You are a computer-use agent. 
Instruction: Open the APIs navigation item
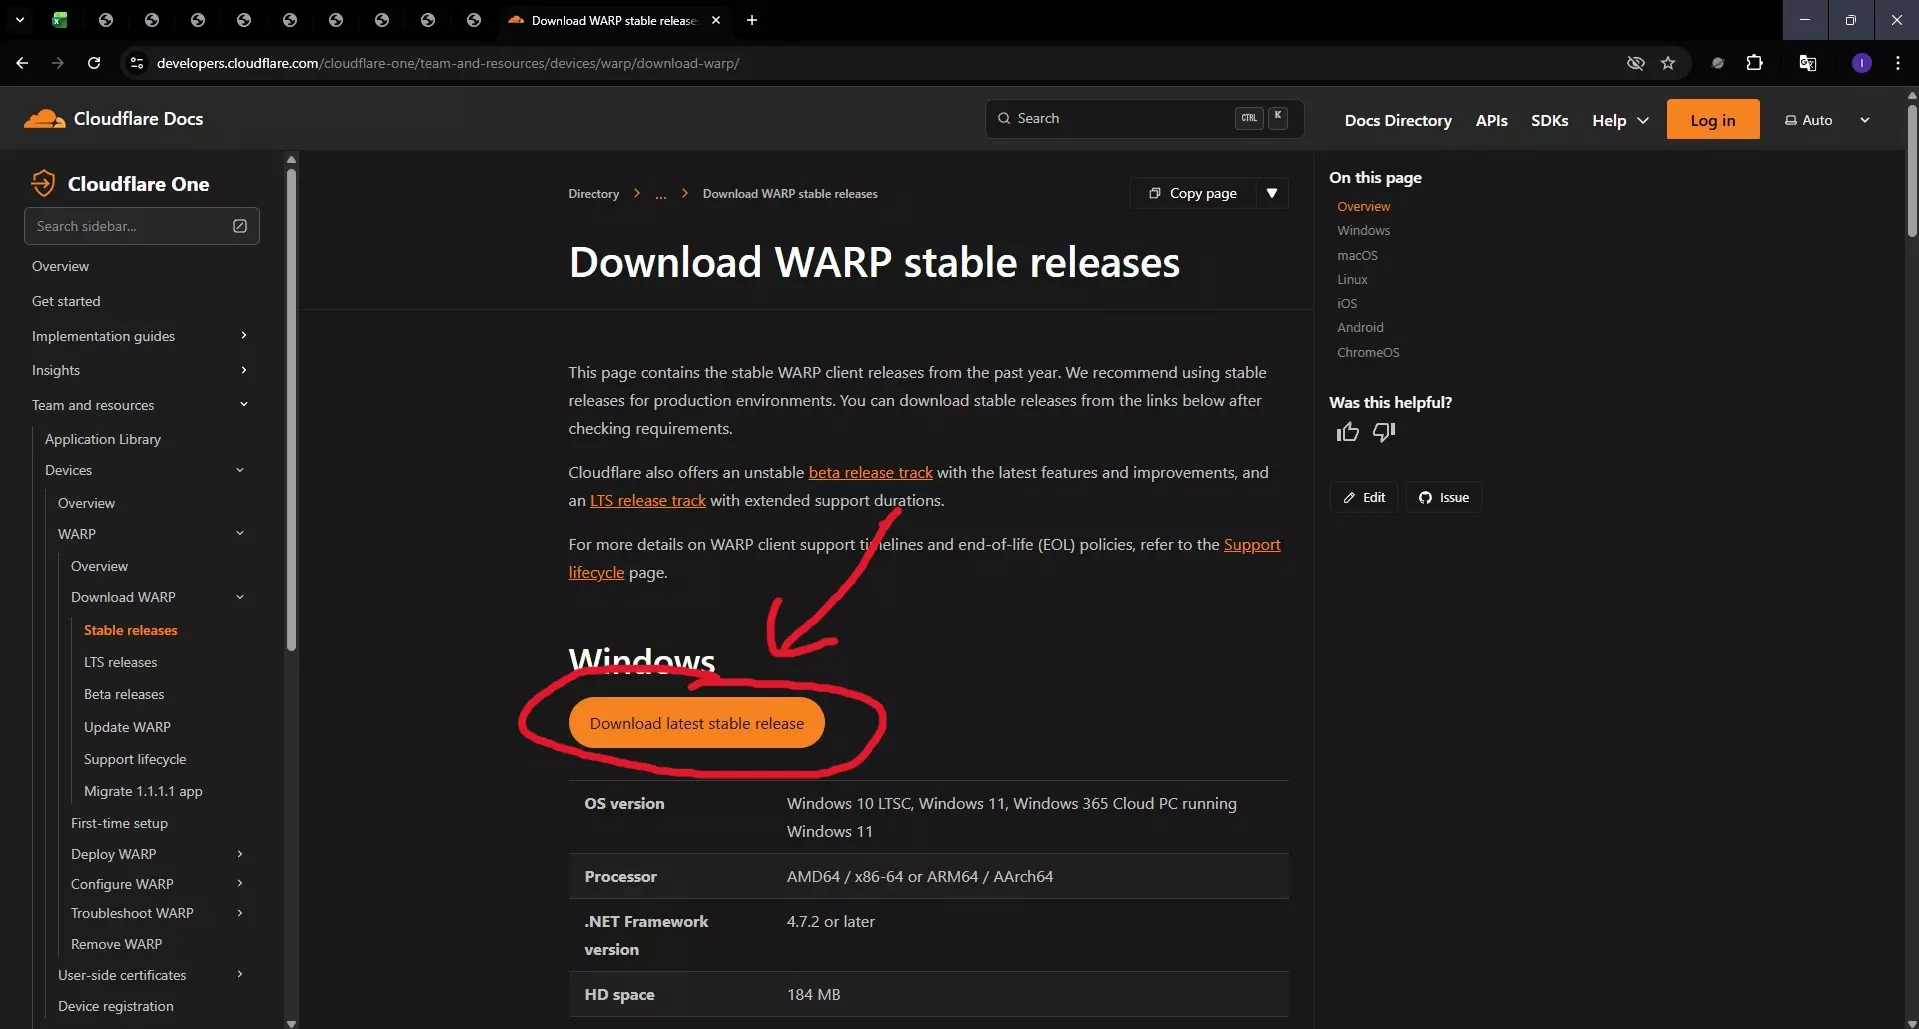click(x=1492, y=120)
